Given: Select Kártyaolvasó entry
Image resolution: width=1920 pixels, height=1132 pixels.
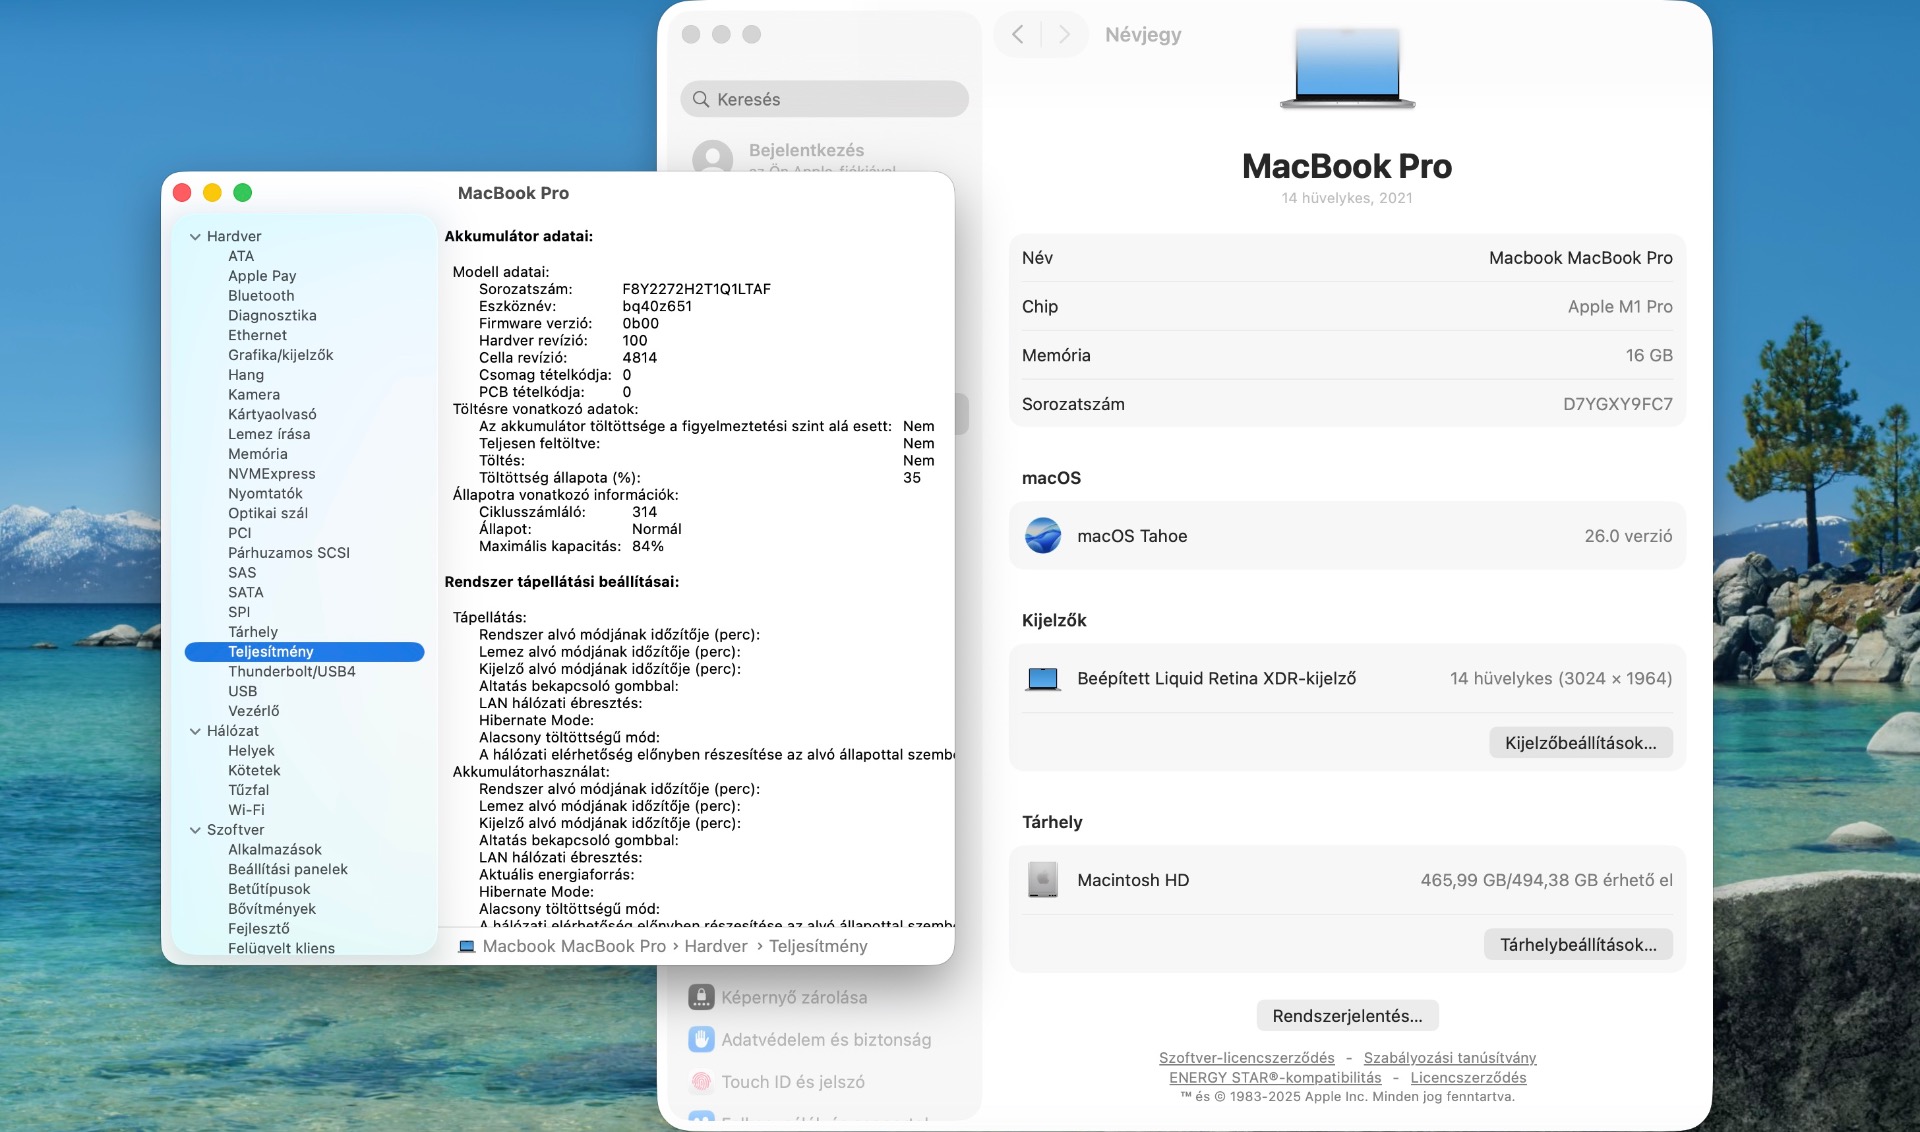Looking at the screenshot, I should [272, 415].
